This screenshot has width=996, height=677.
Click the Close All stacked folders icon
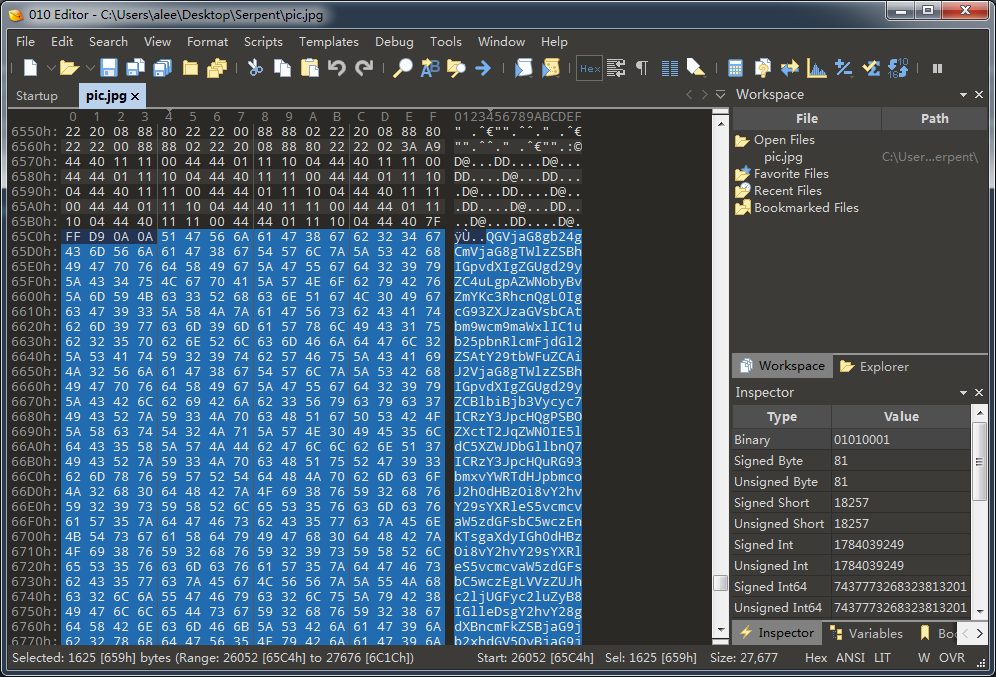coord(217,68)
